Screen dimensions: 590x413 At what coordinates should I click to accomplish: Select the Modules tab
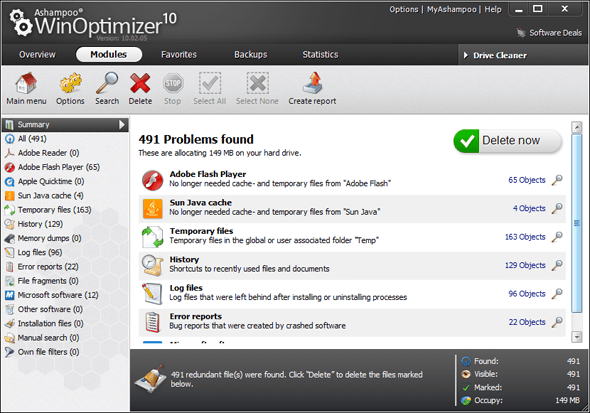[109, 55]
